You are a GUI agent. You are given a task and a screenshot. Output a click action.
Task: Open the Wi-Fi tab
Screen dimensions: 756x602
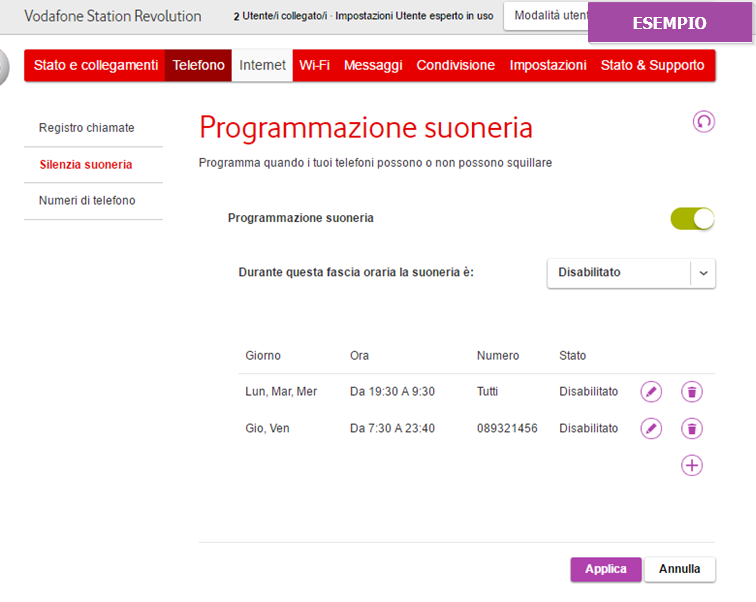[314, 65]
